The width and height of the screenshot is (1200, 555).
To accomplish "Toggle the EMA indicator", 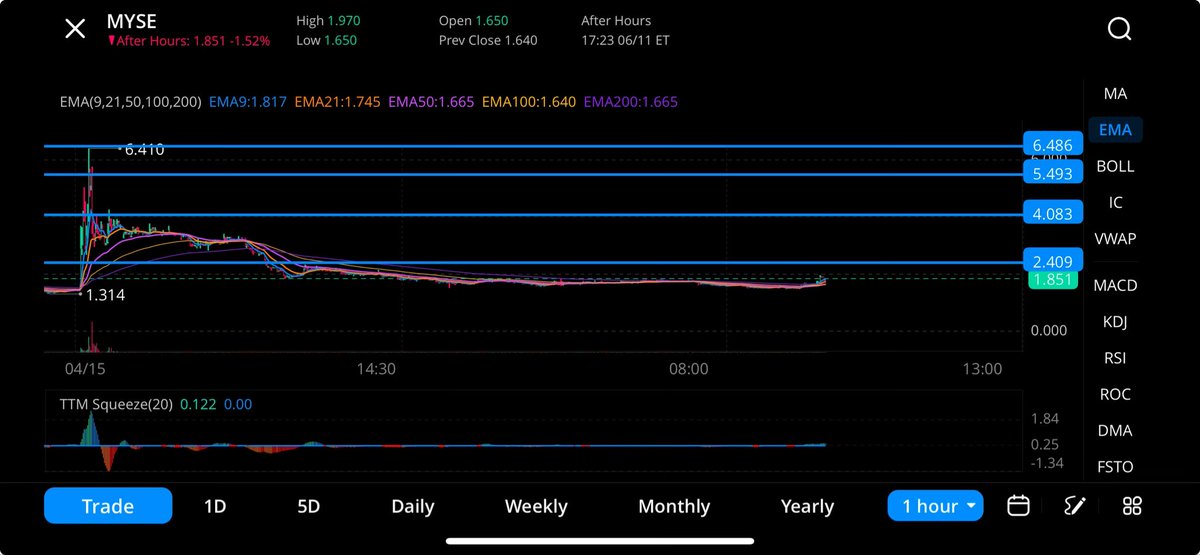I will [1115, 130].
